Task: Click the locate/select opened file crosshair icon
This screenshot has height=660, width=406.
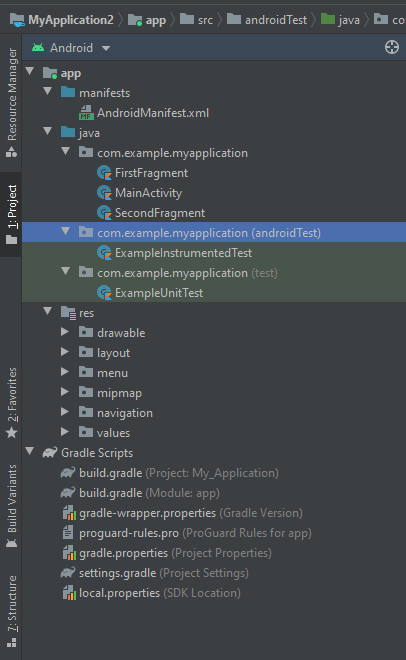Action: tap(392, 47)
